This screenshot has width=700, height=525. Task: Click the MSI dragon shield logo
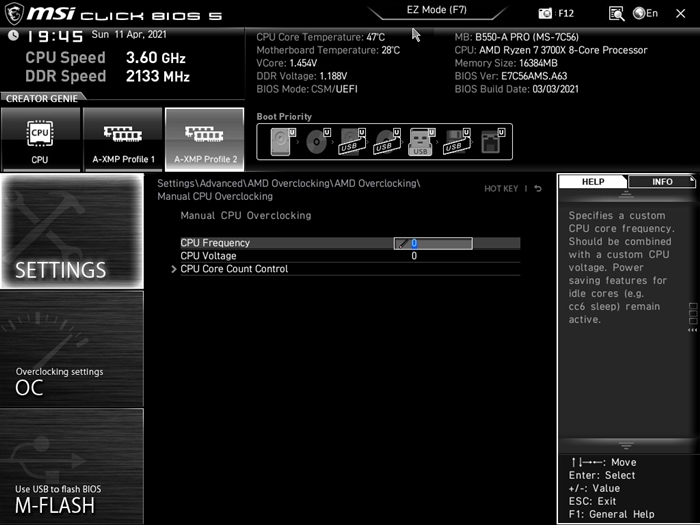coord(13,14)
